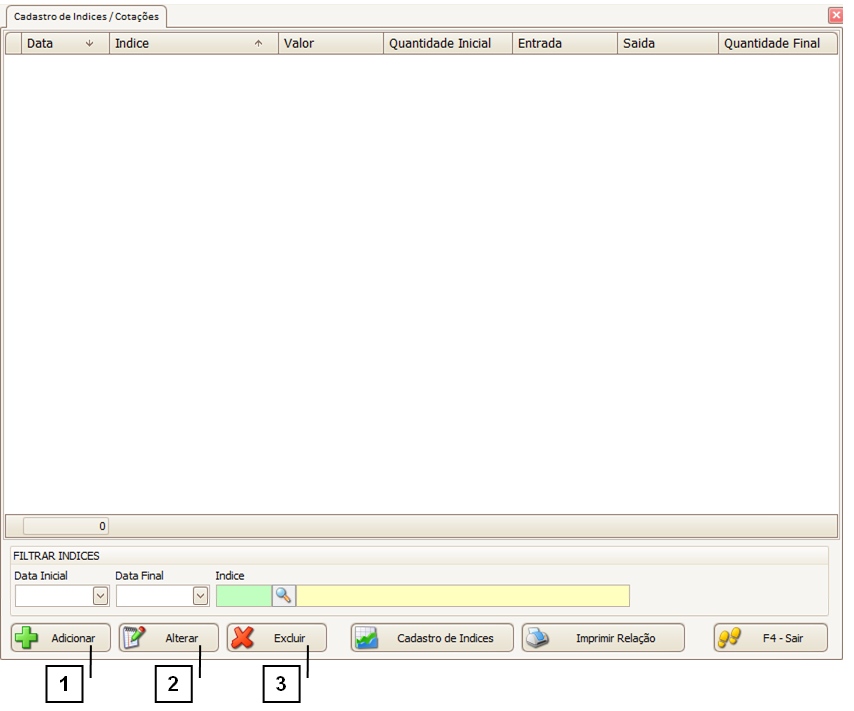Close the Cadastro de Indices window
The width and height of the screenshot is (854, 711).
[x=835, y=16]
